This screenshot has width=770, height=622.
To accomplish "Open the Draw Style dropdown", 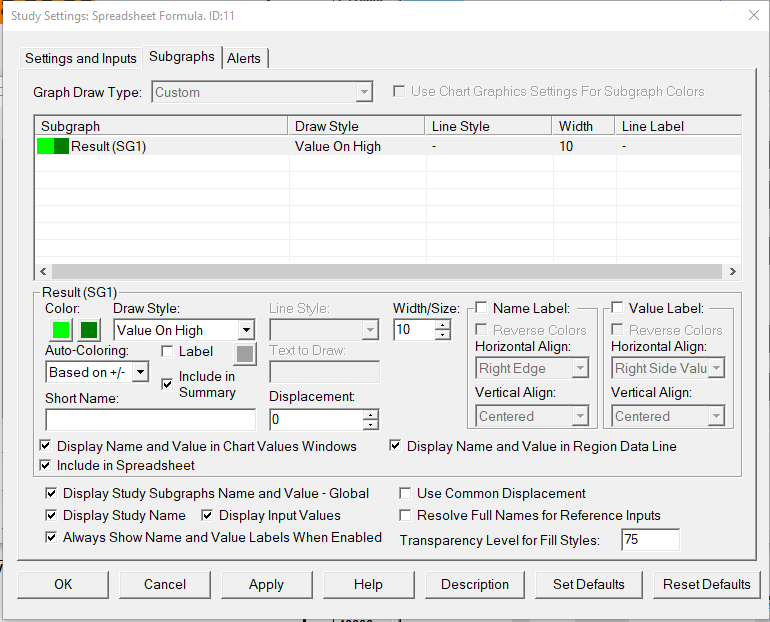I will 246,330.
